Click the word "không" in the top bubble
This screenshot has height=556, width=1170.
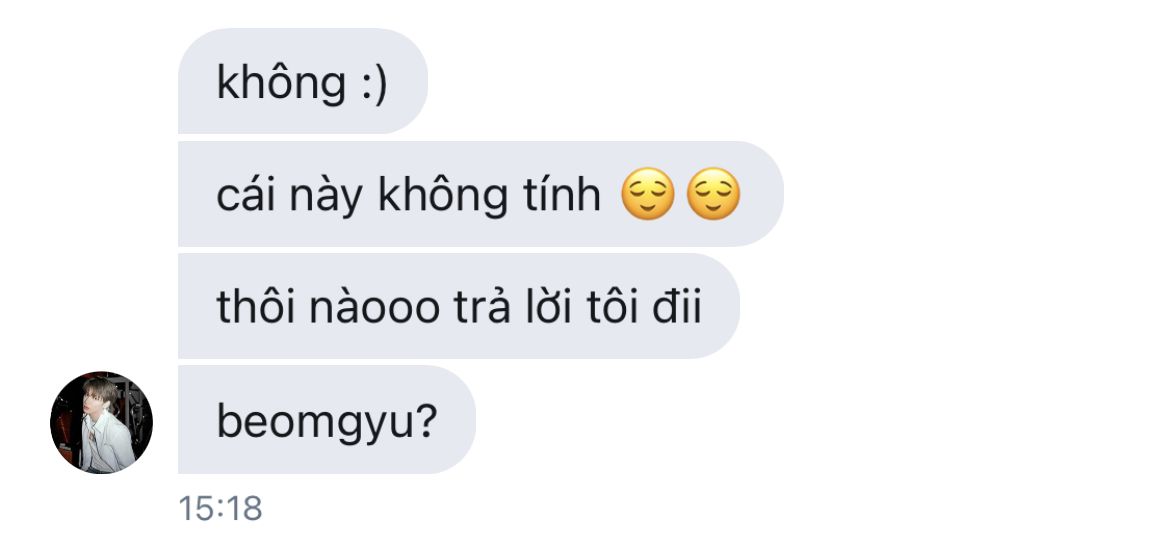[281, 82]
